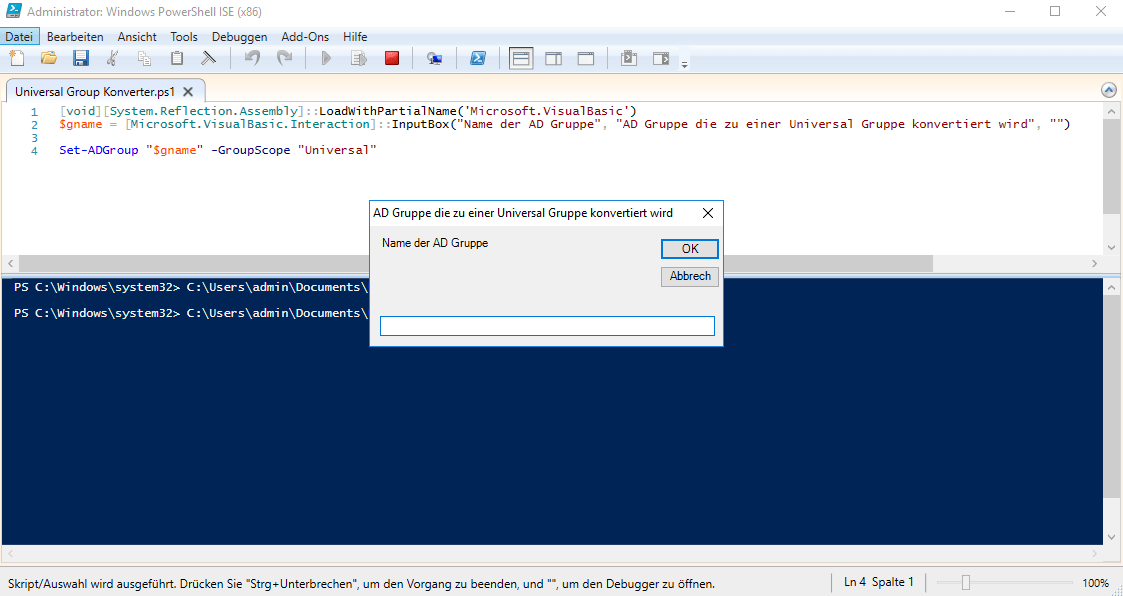Viewport: 1123px width, 596px height.
Task: Click the AD group name text field
Action: click(x=547, y=326)
